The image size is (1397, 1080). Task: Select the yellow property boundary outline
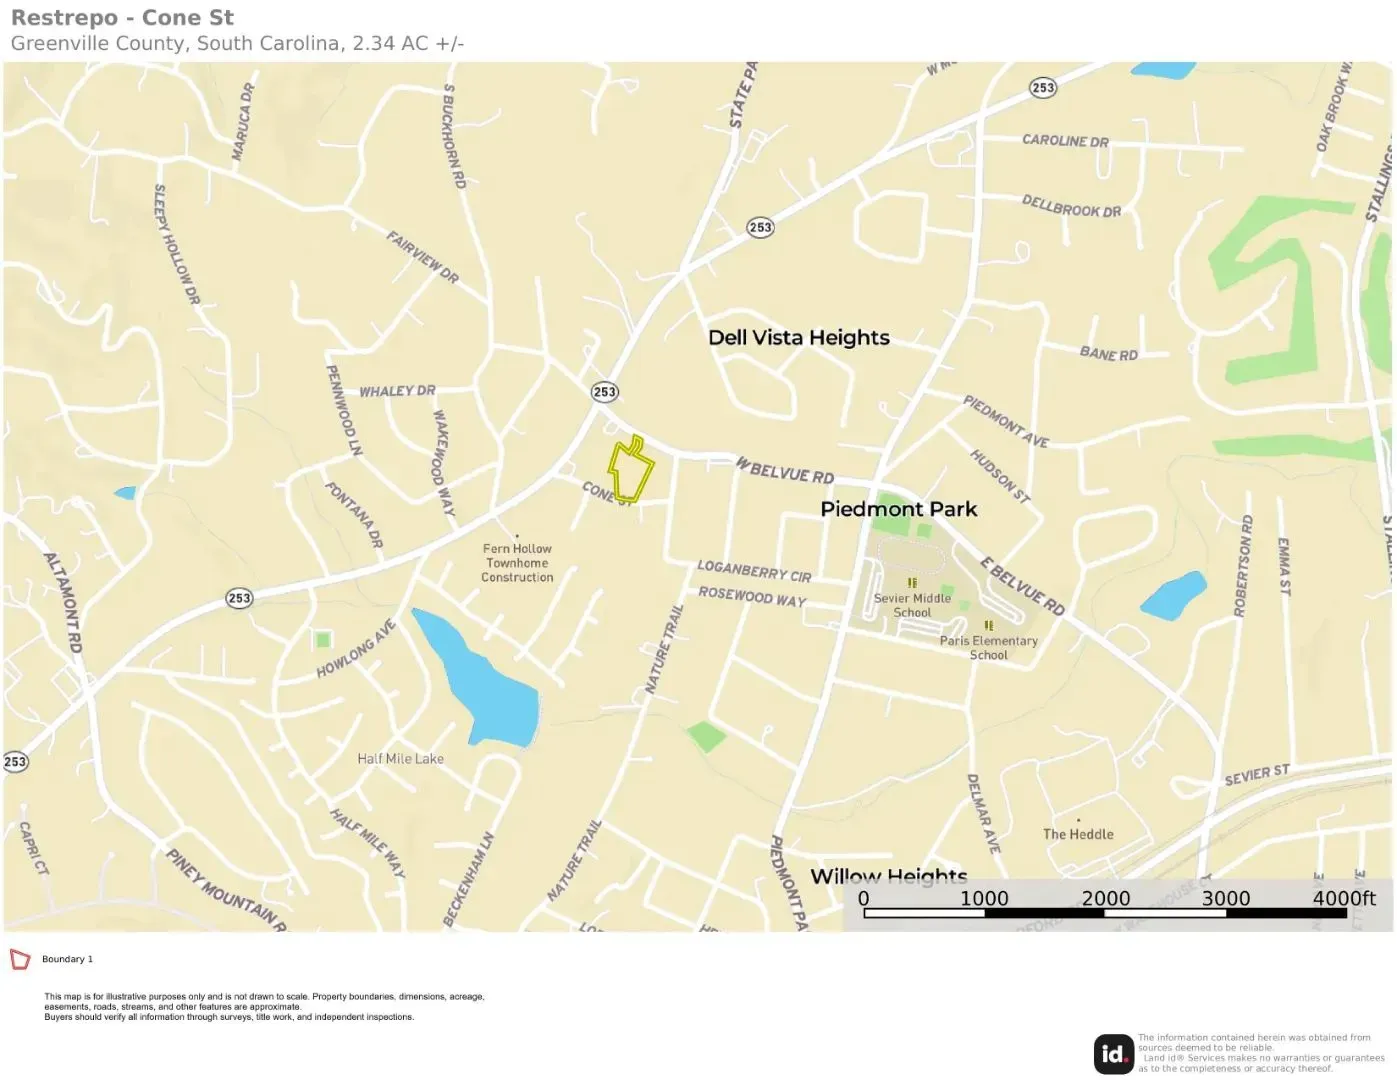click(x=630, y=469)
